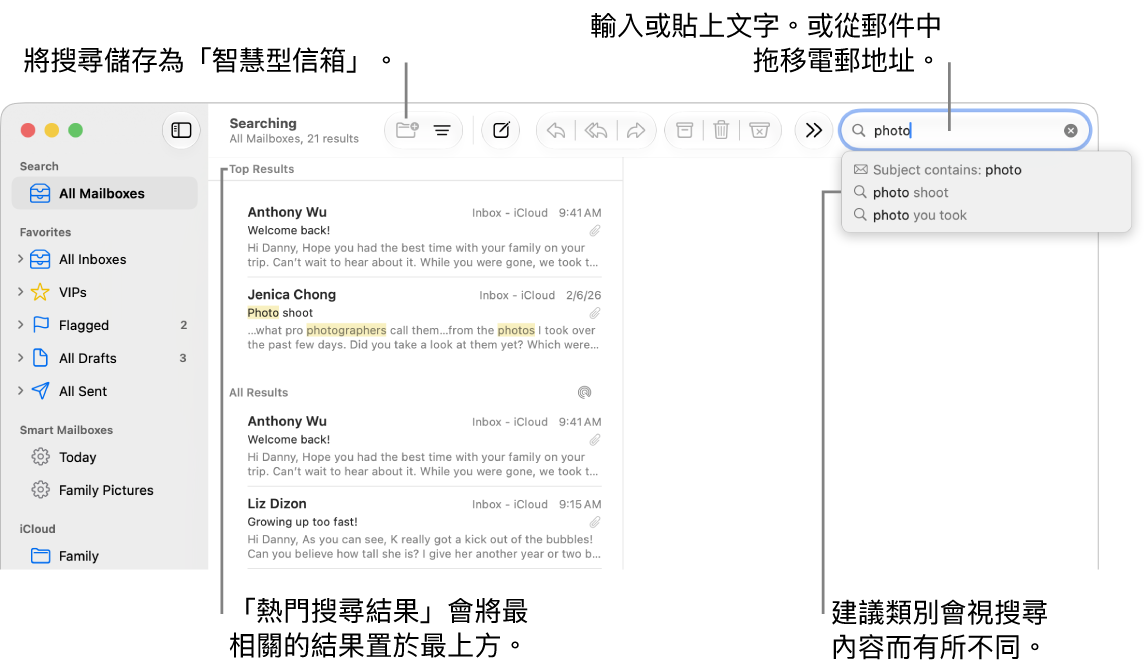Expand the VIPs disclosure arrow
Screen dimensions: 1144x668
[20, 292]
